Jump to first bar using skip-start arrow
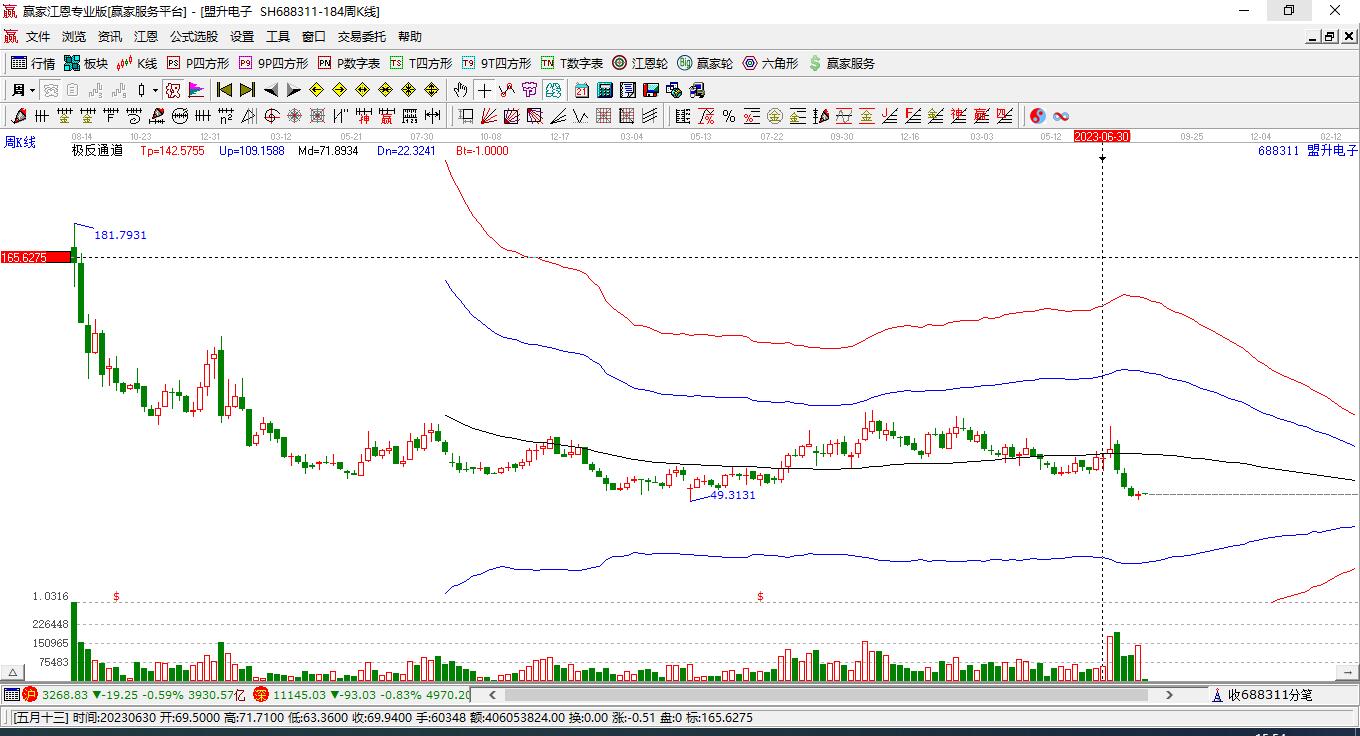 click(224, 90)
